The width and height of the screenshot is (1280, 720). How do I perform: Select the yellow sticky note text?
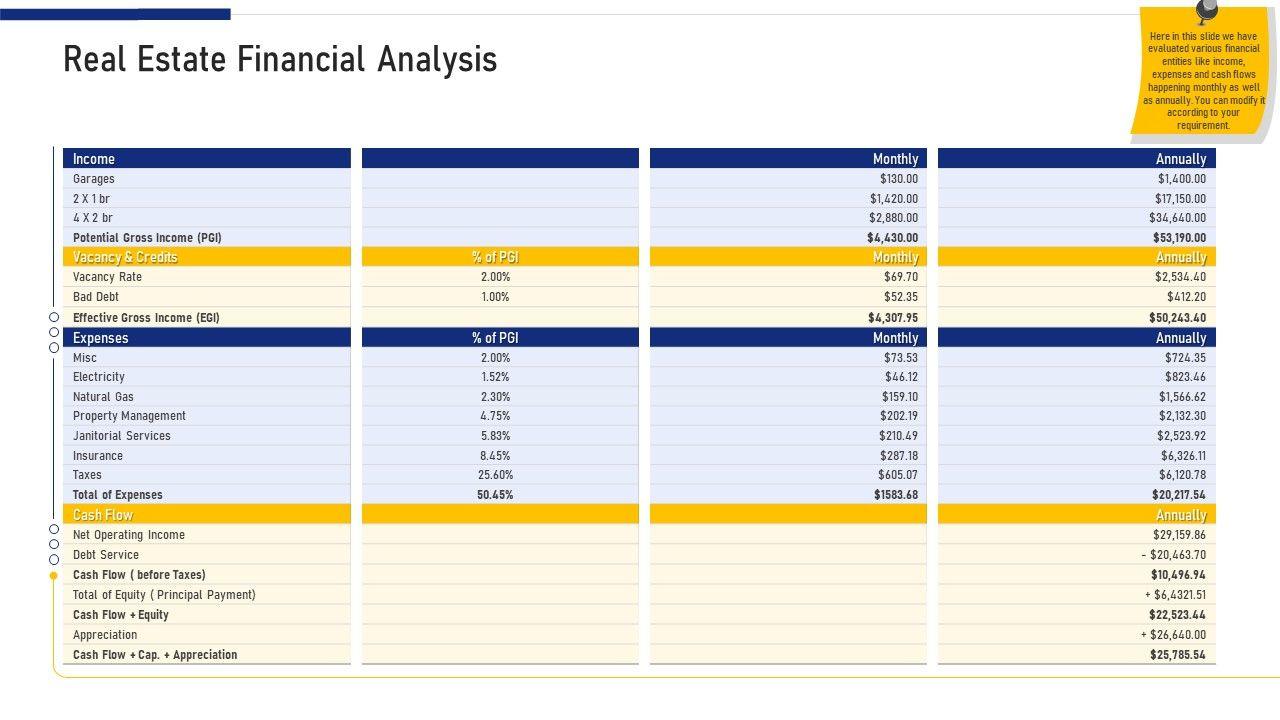[1203, 81]
